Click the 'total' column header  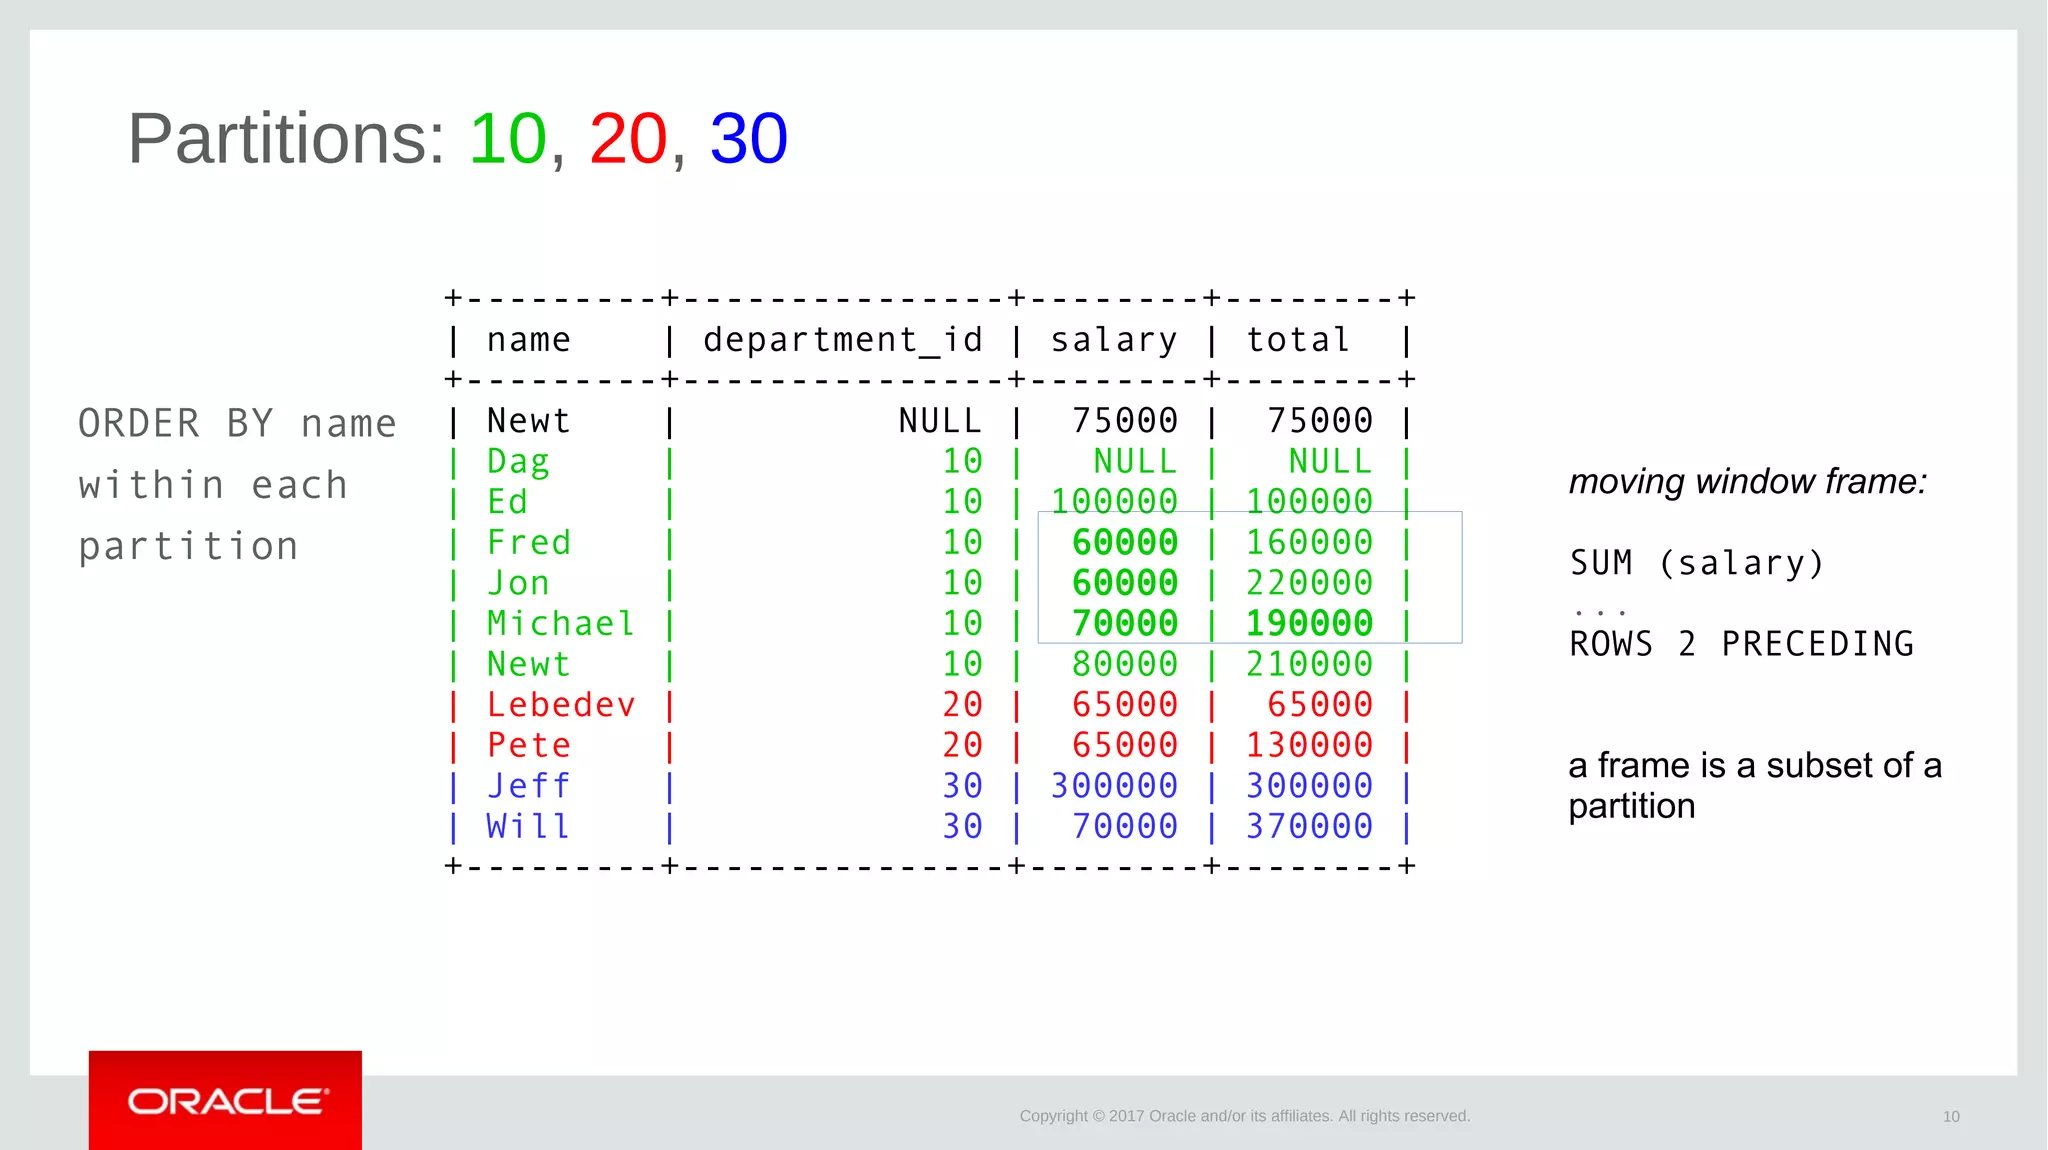click(1298, 340)
